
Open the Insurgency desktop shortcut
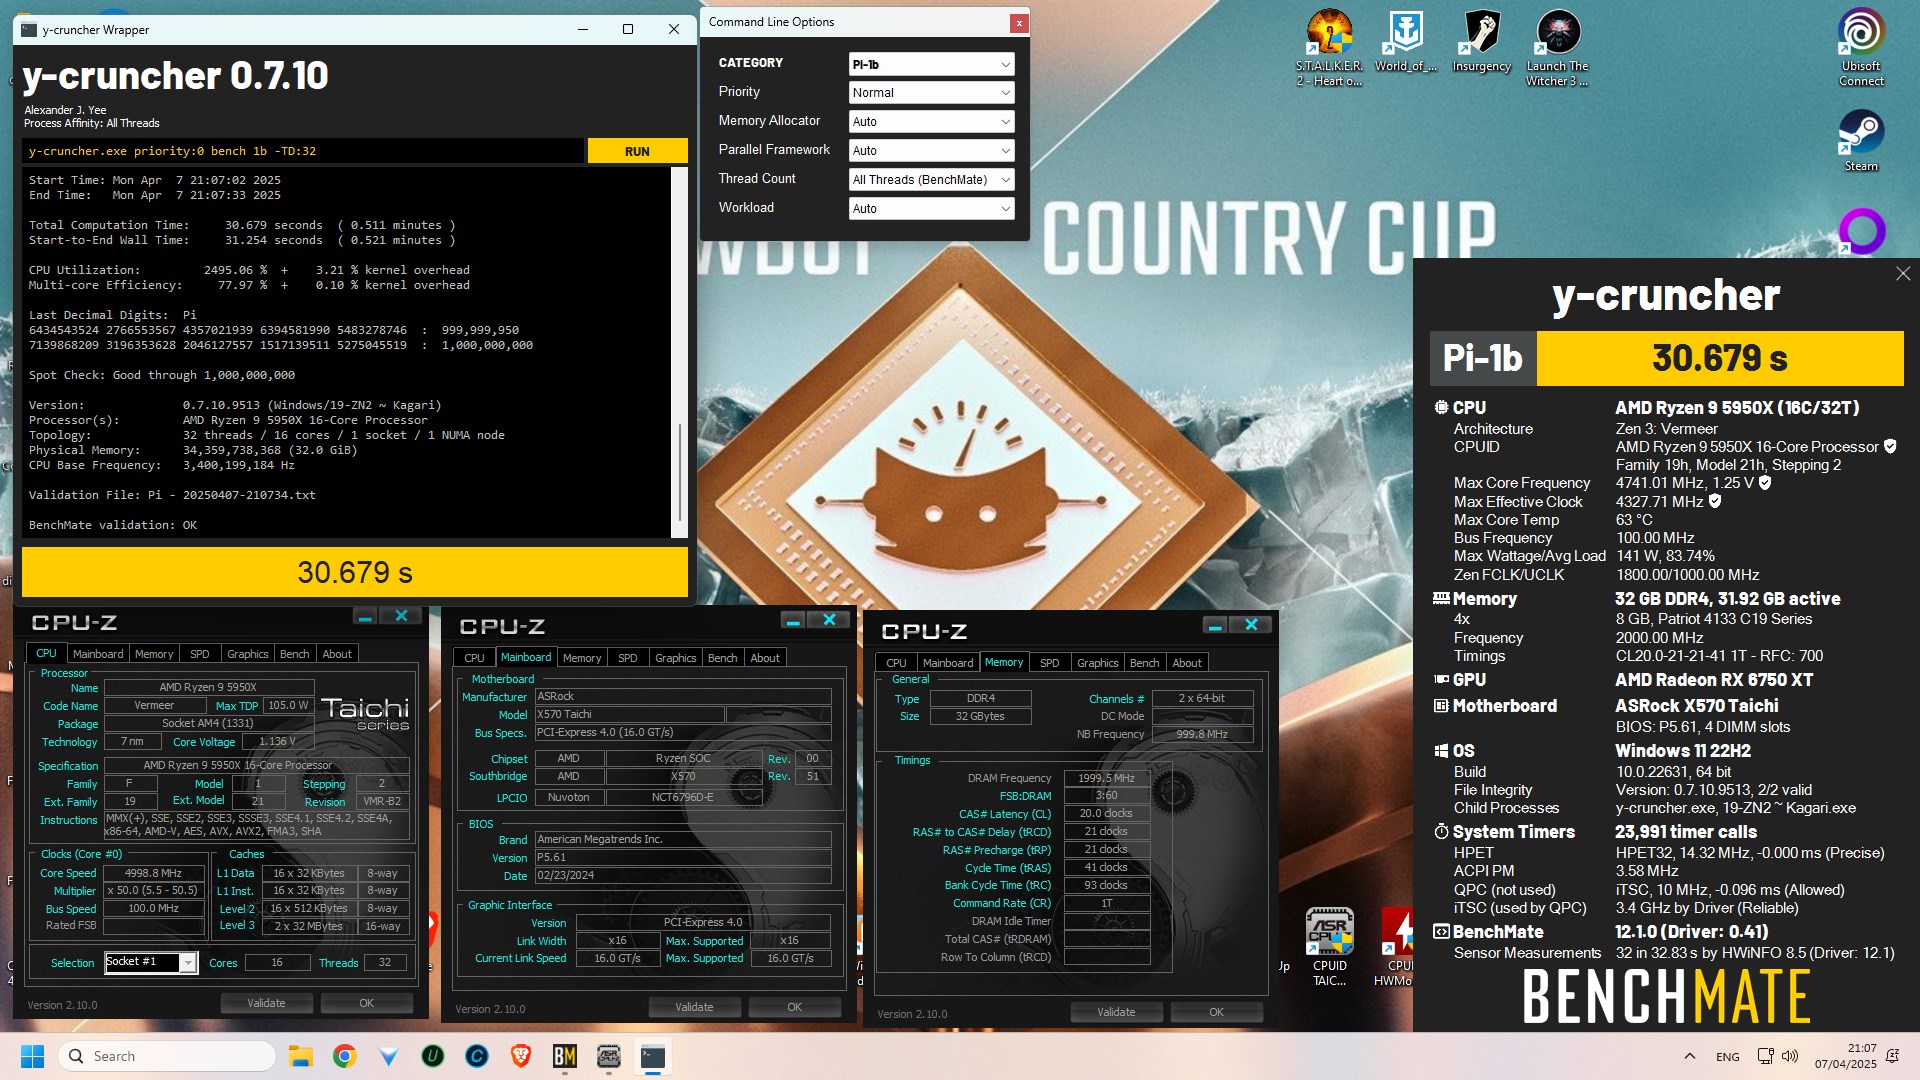click(1481, 40)
